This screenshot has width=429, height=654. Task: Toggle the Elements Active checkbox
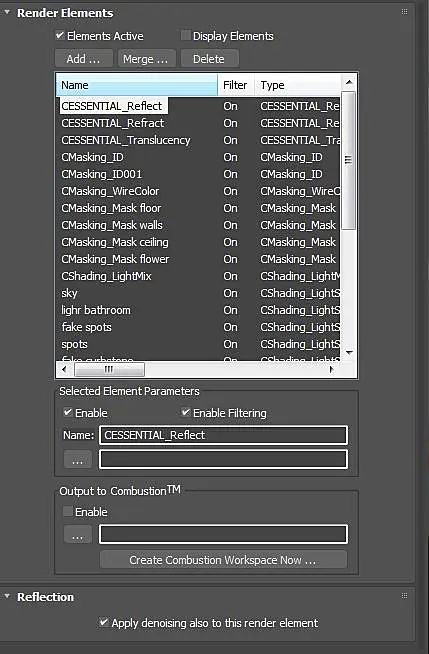point(60,35)
